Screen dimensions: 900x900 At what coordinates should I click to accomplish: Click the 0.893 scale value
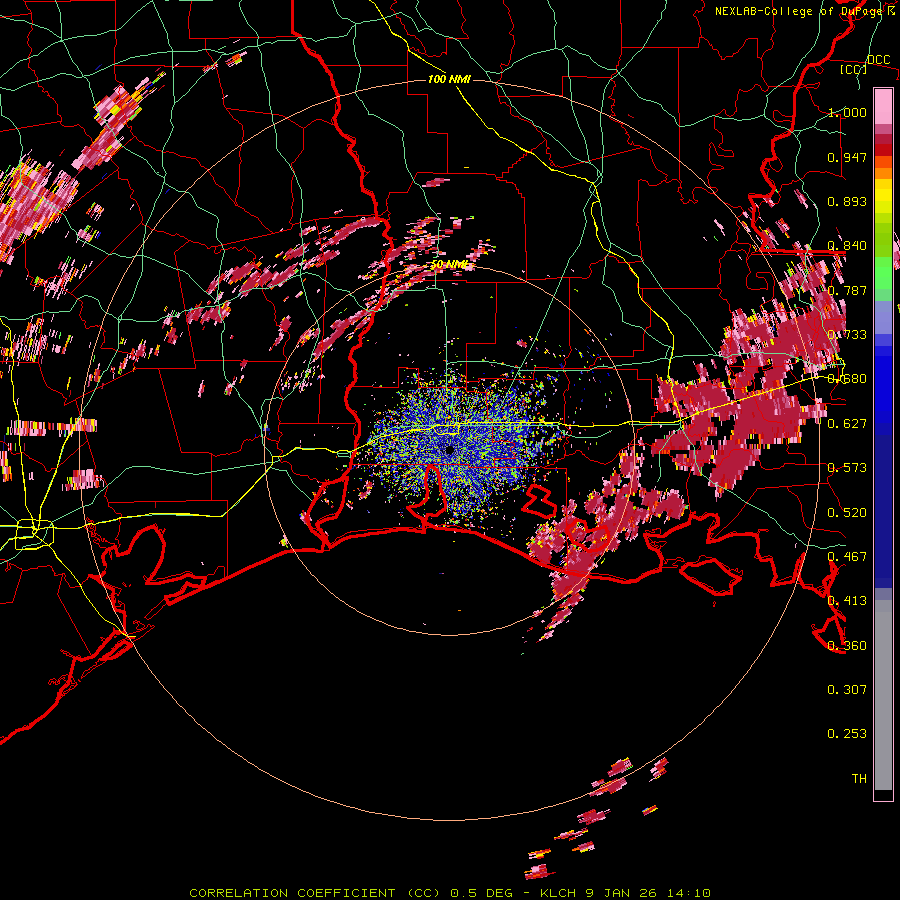pos(847,201)
